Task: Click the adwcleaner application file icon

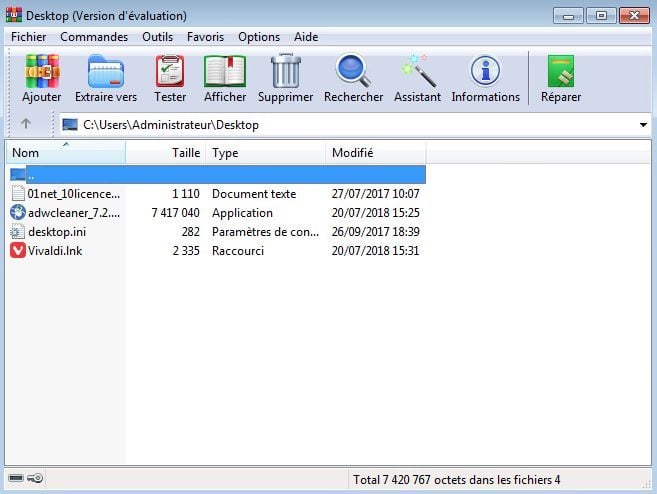Action: [x=18, y=212]
